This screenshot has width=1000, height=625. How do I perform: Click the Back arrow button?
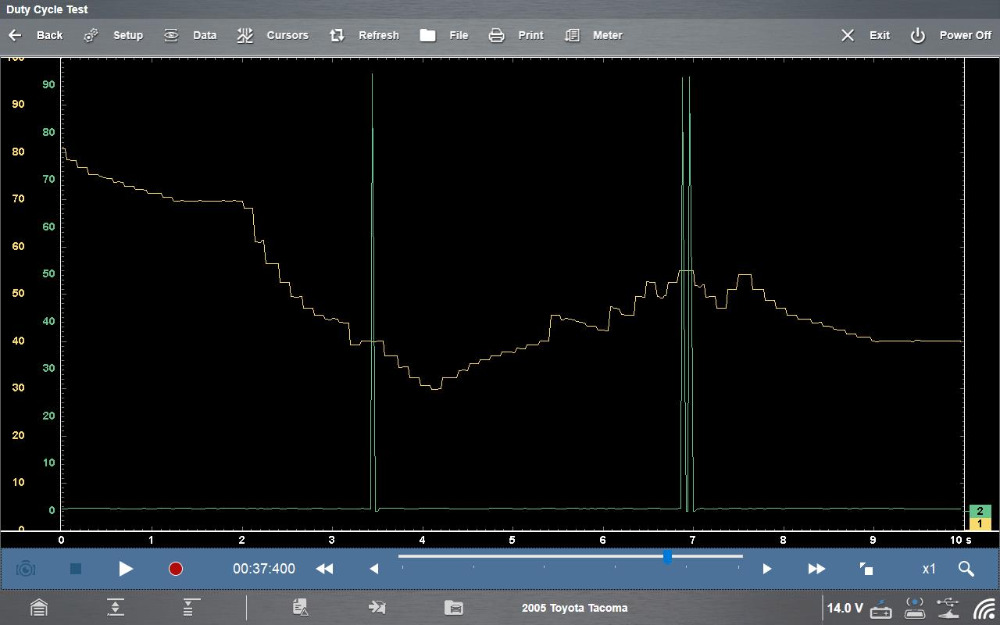pos(35,35)
